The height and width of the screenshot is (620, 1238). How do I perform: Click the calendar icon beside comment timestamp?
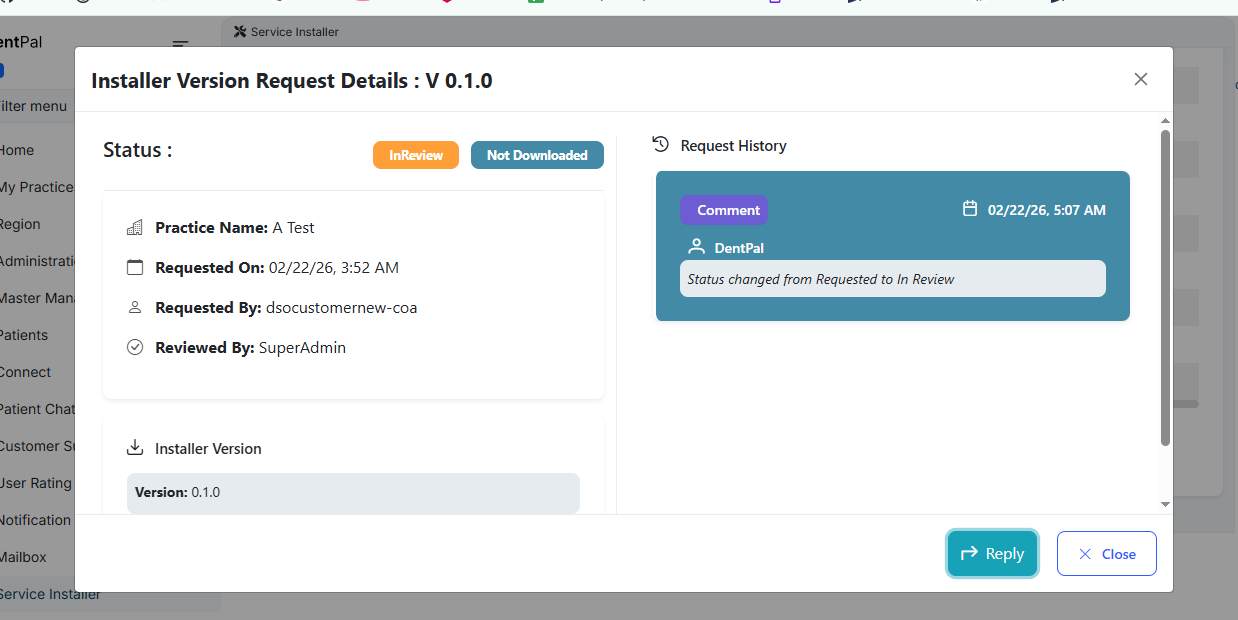pyautogui.click(x=969, y=209)
